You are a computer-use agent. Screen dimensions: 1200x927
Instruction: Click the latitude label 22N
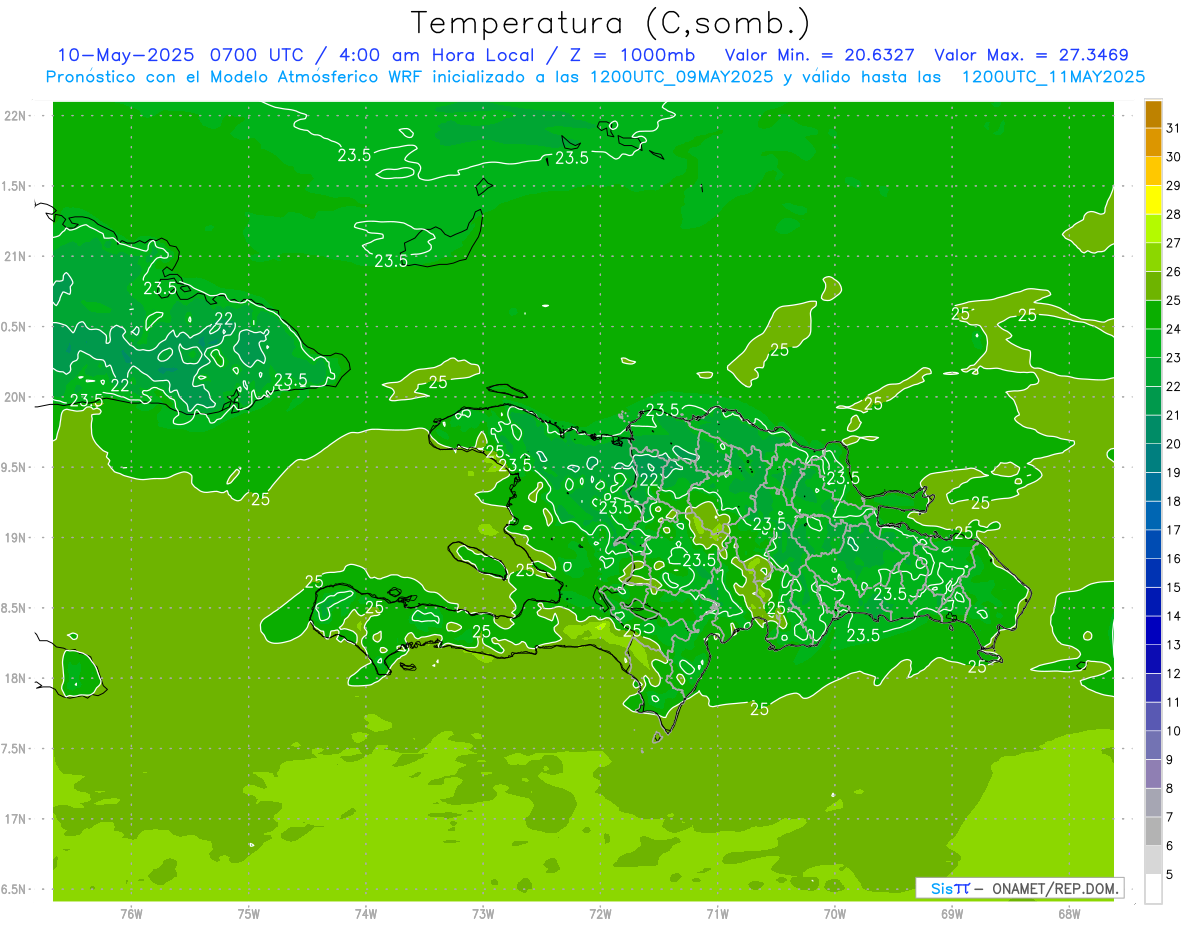click(17, 115)
